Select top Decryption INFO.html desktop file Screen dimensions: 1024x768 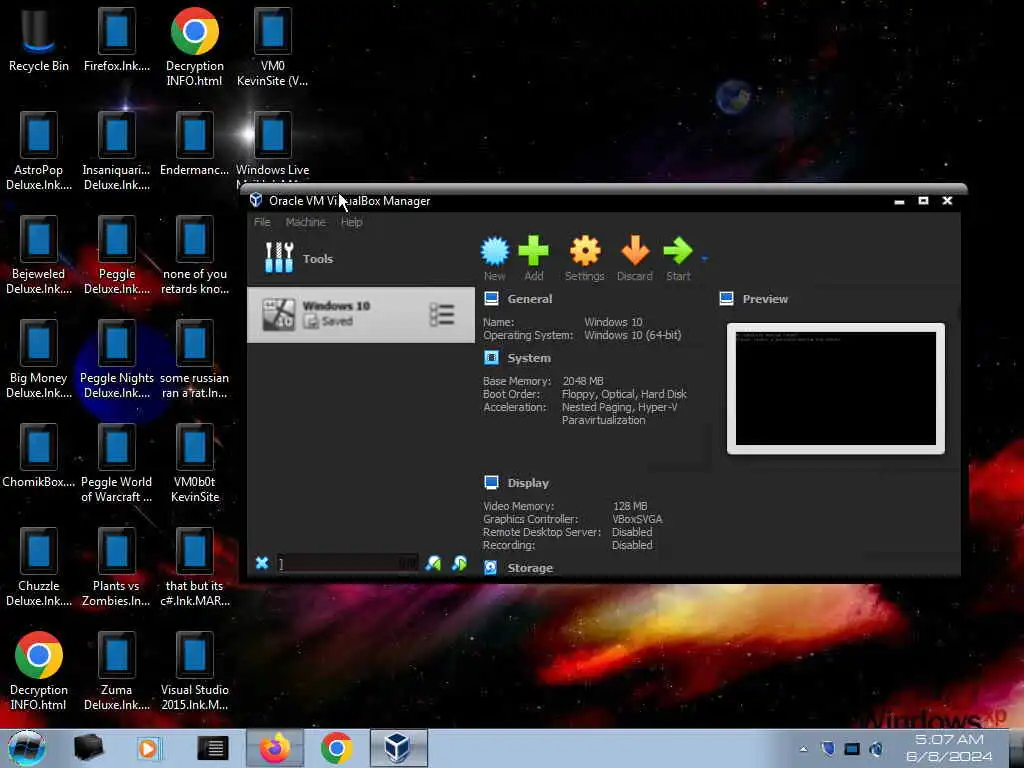click(x=195, y=47)
